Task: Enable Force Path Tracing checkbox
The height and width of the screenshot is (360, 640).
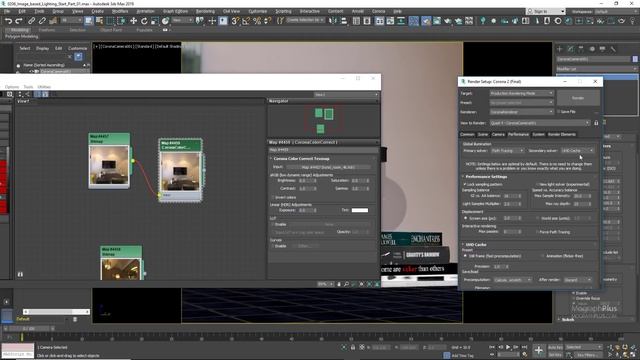Action: 538,232
